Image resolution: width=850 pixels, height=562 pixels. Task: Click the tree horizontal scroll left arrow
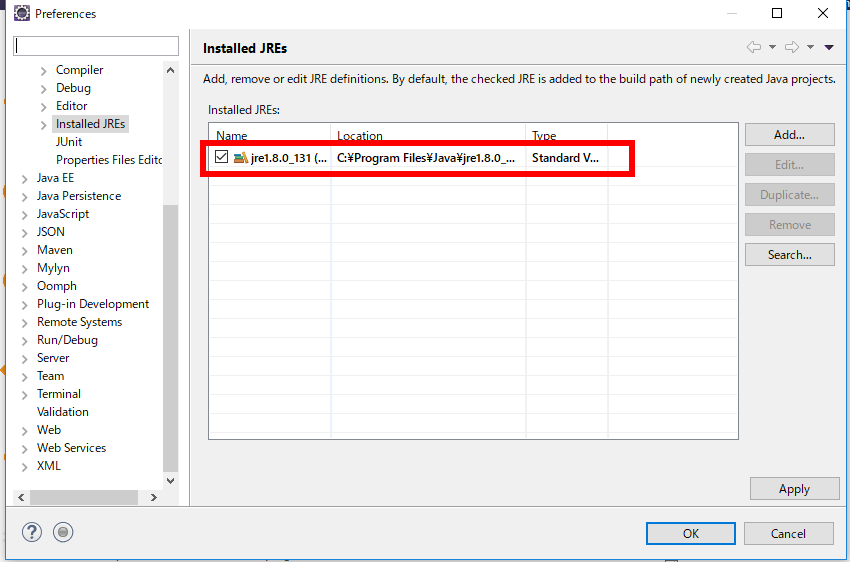[x=21, y=497]
